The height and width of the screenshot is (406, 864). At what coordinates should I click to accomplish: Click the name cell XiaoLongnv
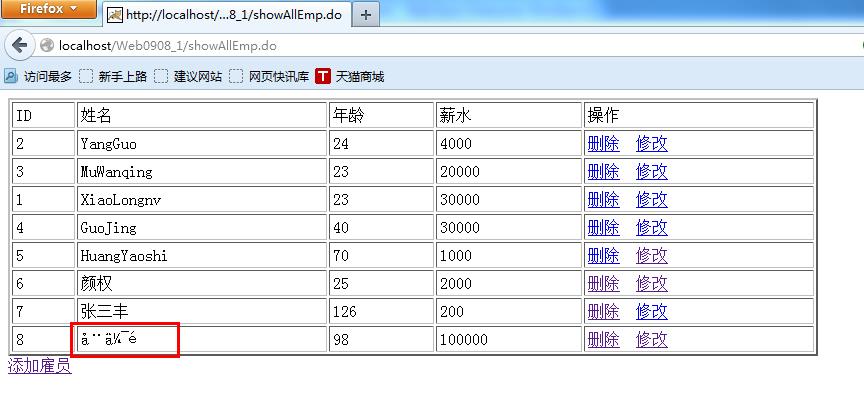tap(202, 199)
